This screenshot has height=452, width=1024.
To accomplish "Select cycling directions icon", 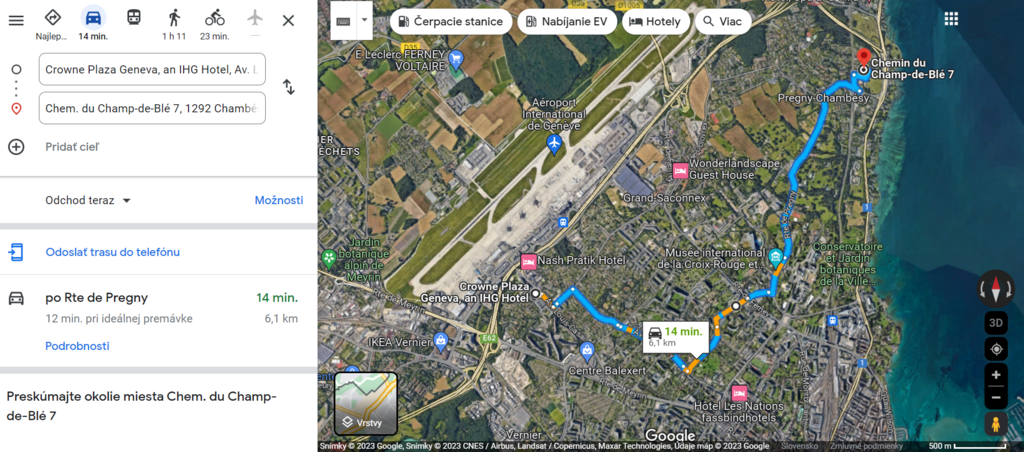I will tap(214, 18).
